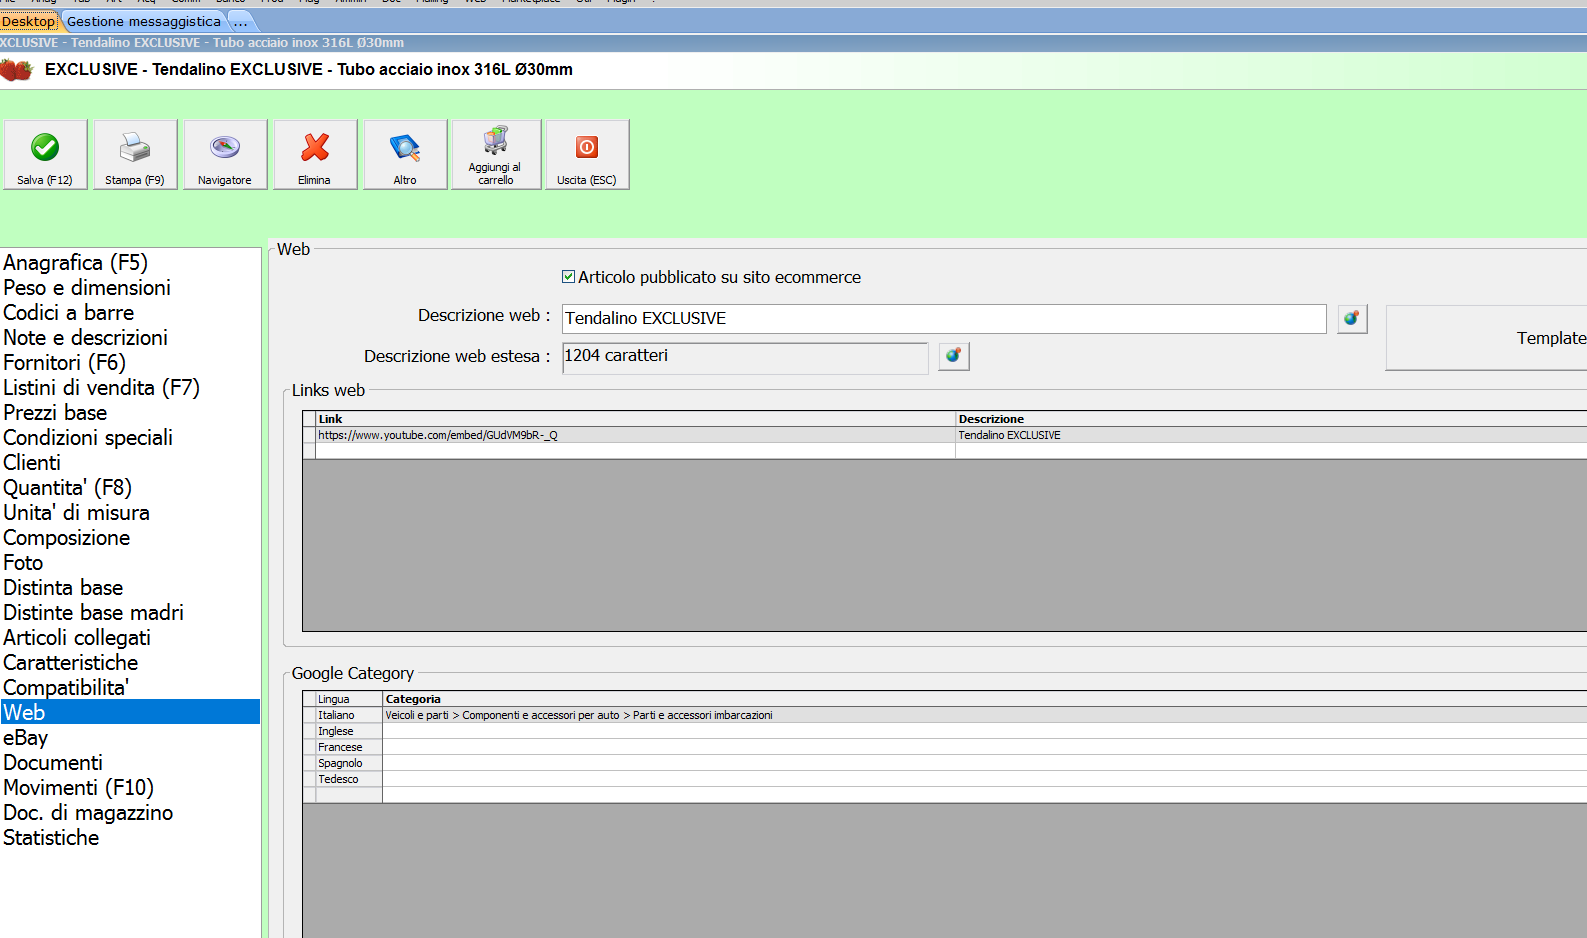Image resolution: width=1587 pixels, height=938 pixels.
Task: Select the Italiano language row
Action: 349,715
